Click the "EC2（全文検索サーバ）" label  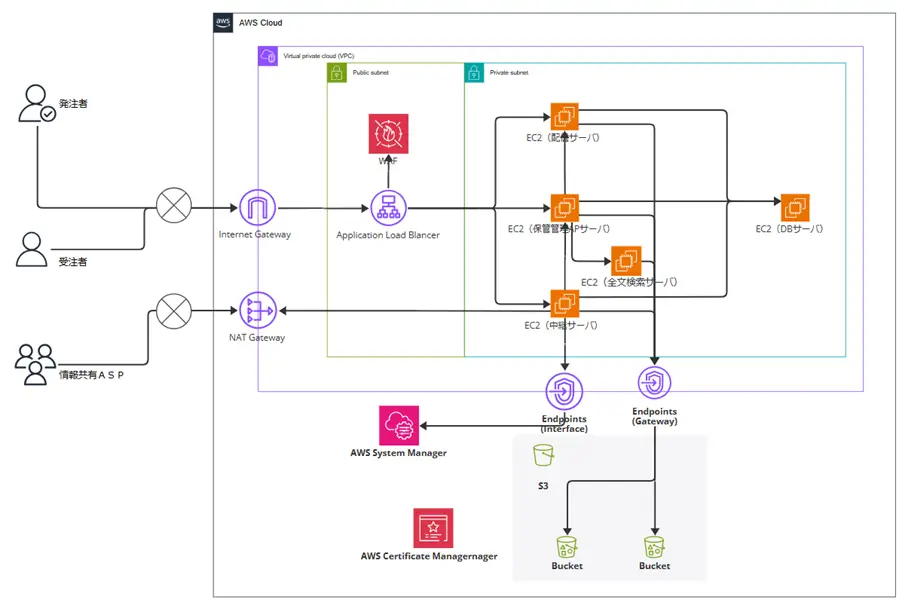(629, 282)
